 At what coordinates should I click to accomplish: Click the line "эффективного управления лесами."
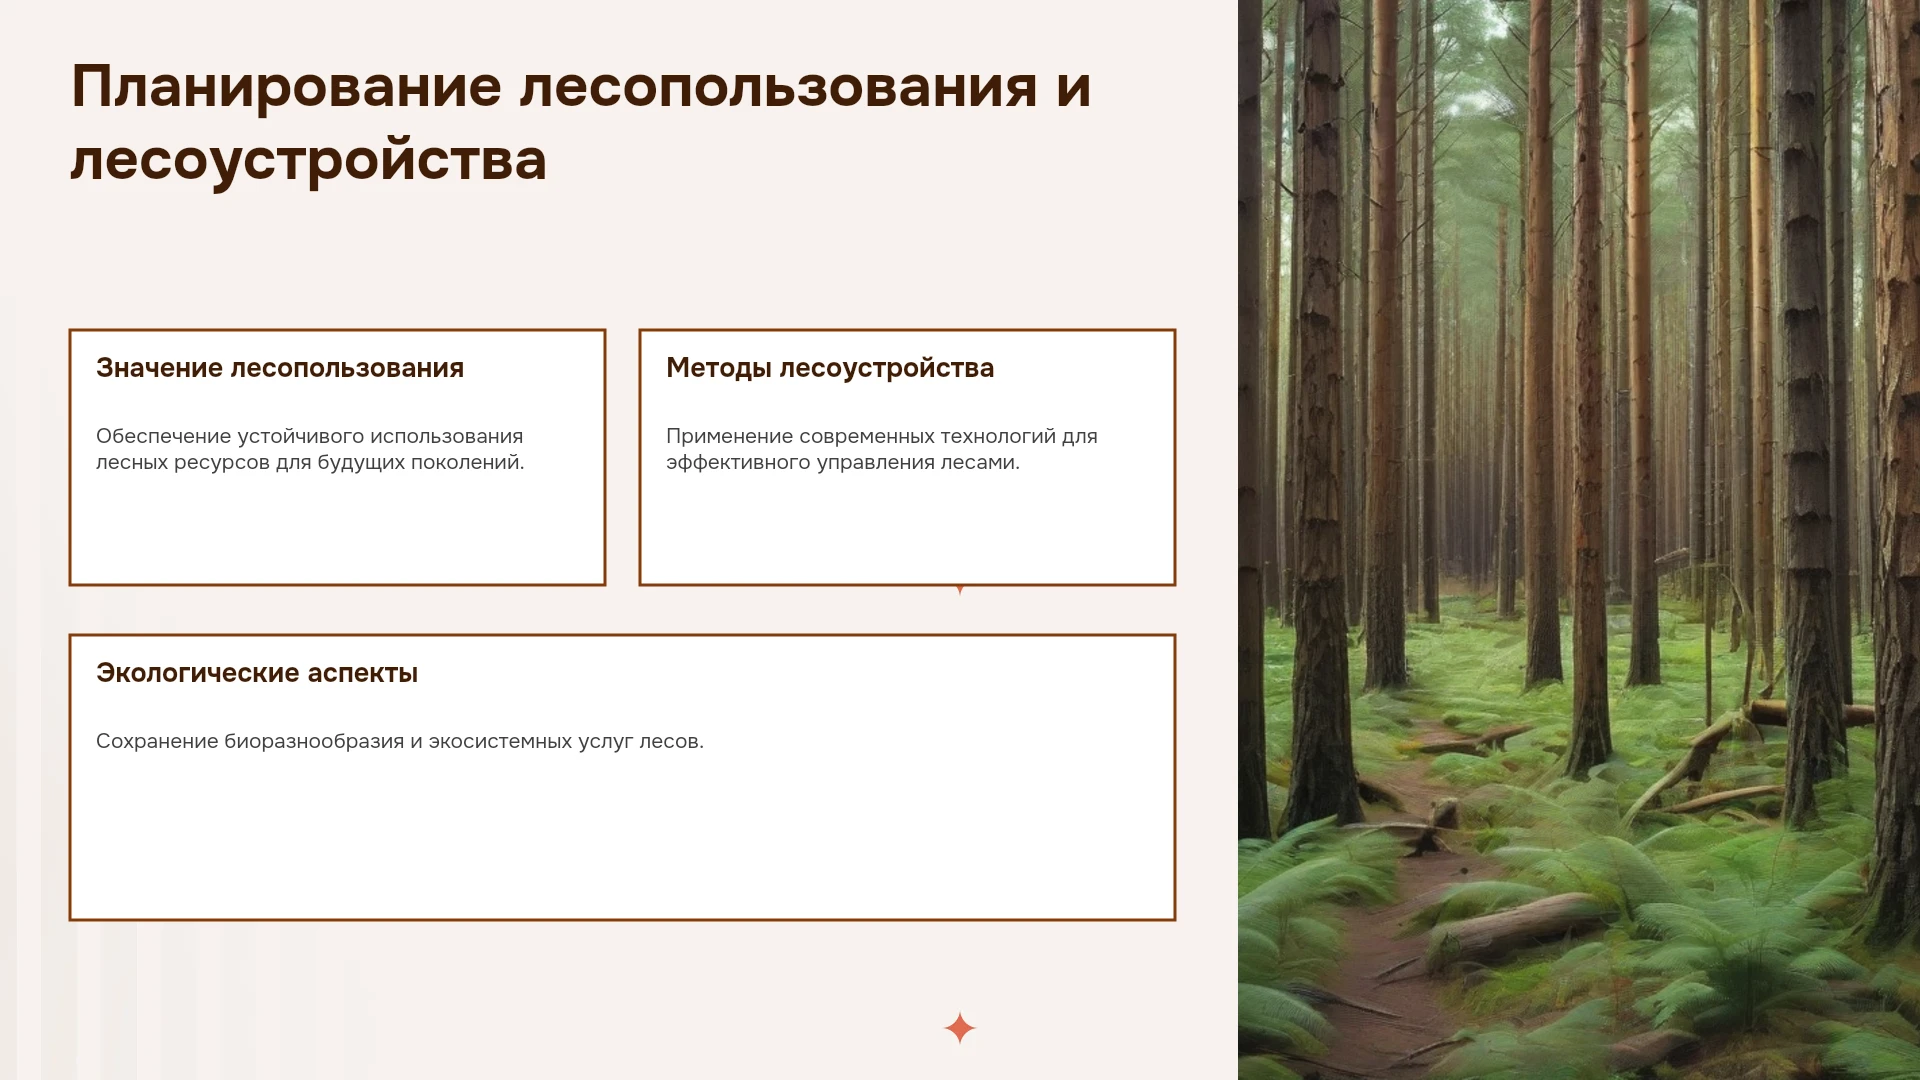coord(843,462)
